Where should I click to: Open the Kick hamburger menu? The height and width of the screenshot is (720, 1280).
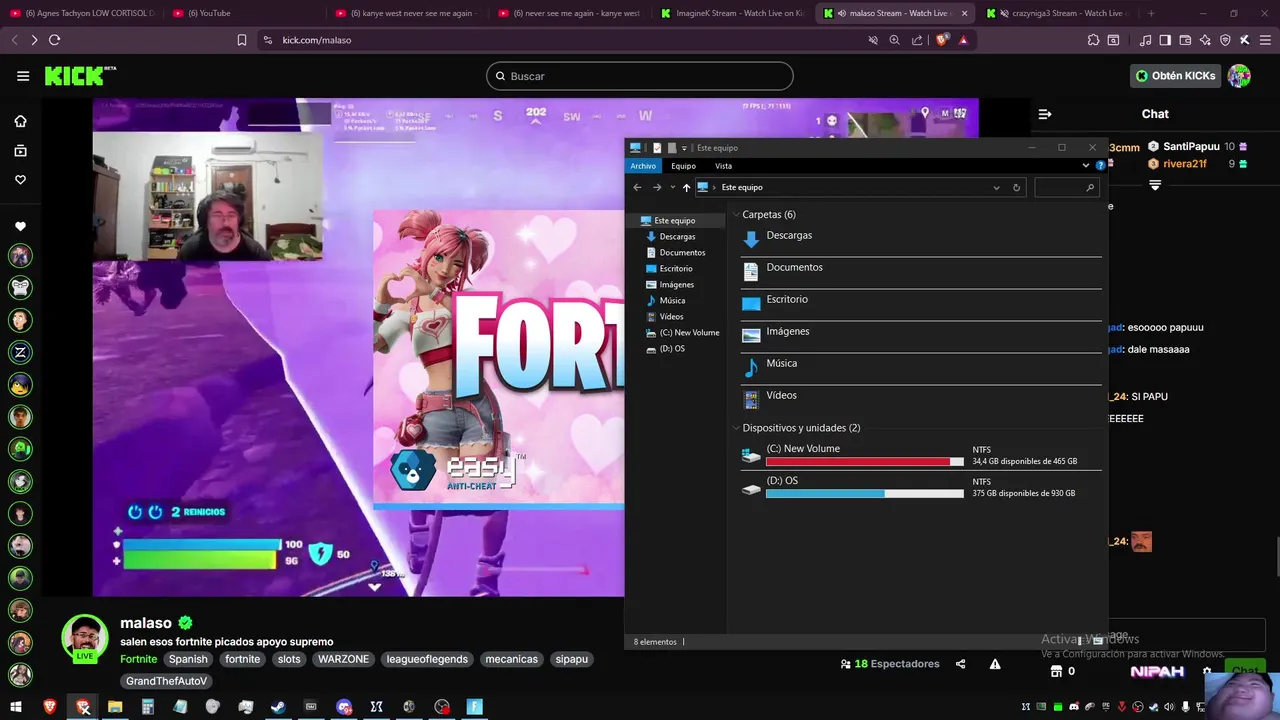point(23,76)
